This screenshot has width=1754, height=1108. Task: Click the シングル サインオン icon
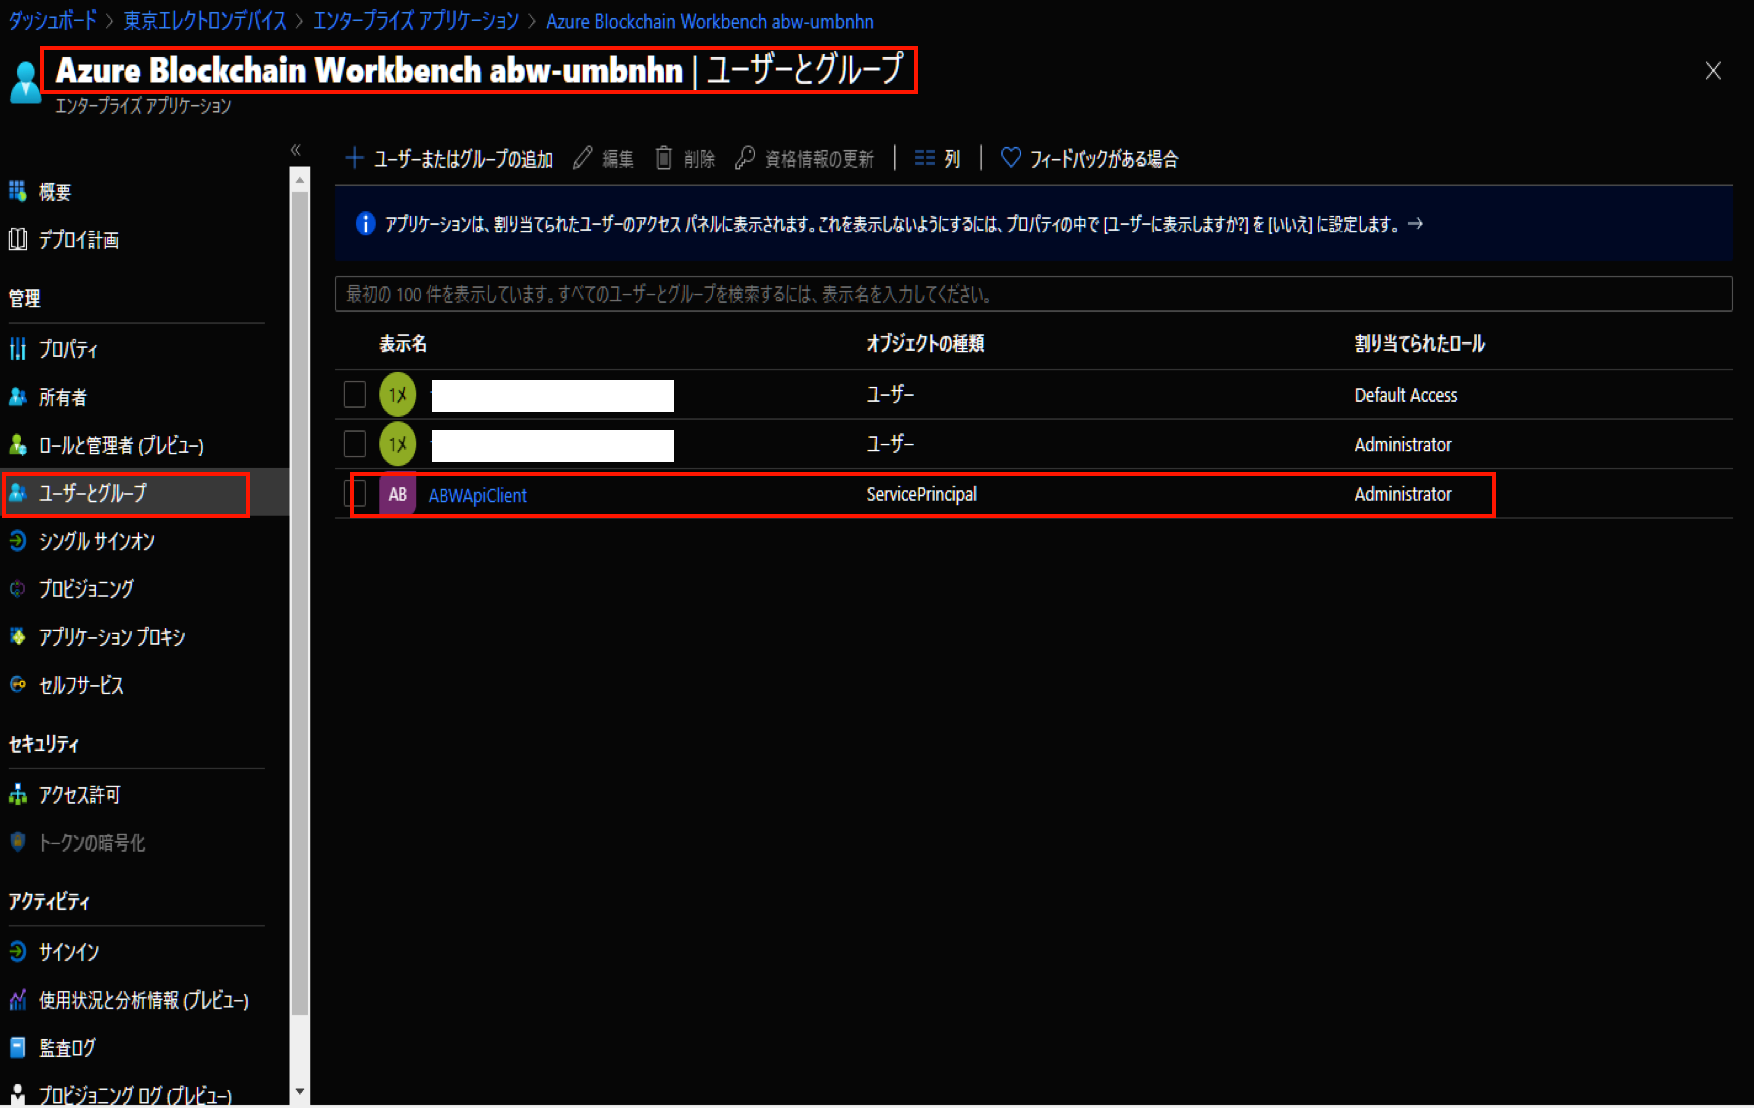tap(18, 541)
